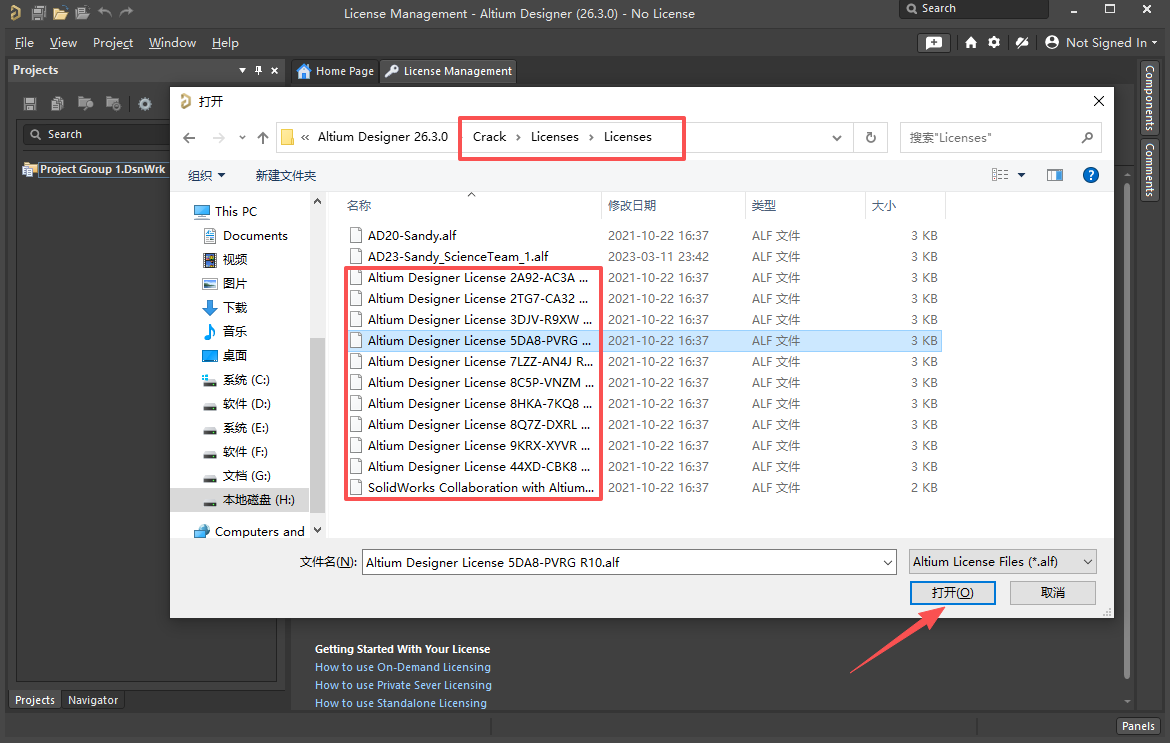Open the File menu

(24, 43)
